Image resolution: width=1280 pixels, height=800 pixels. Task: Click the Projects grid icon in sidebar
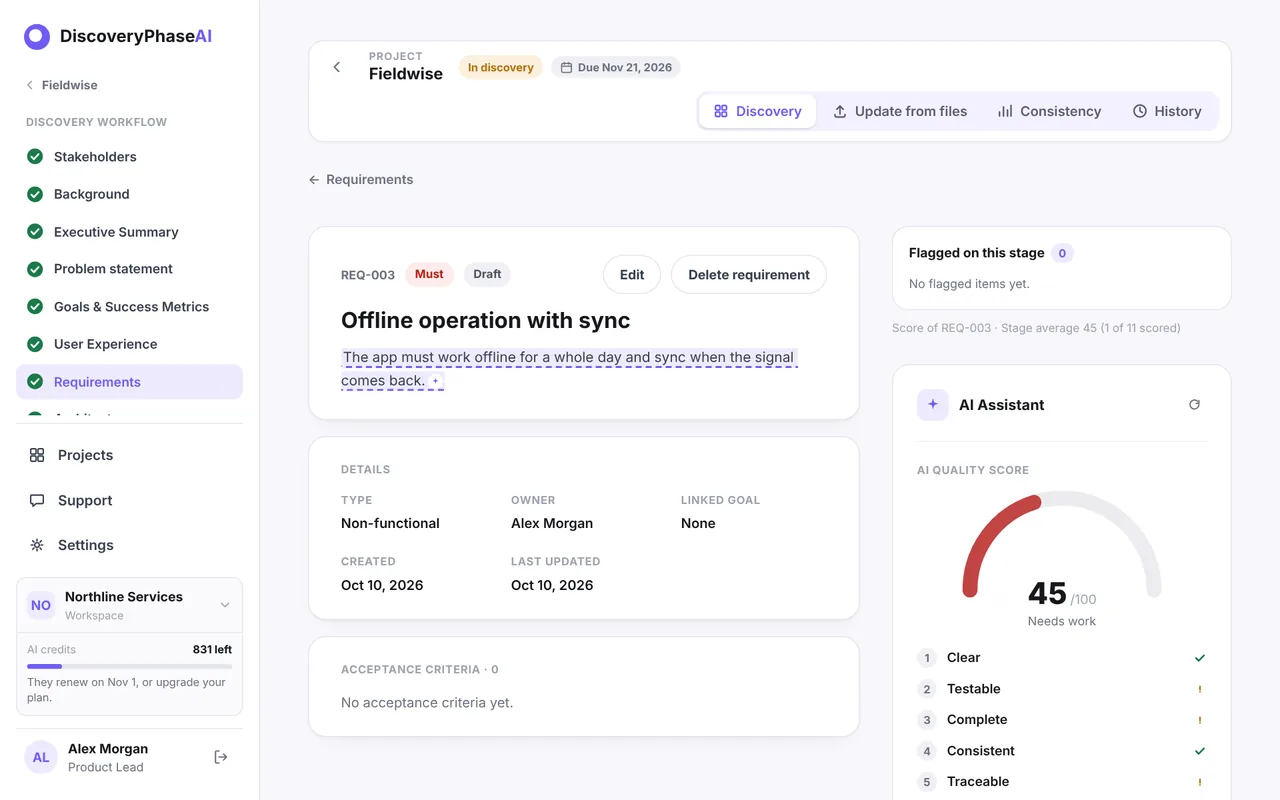(37, 455)
